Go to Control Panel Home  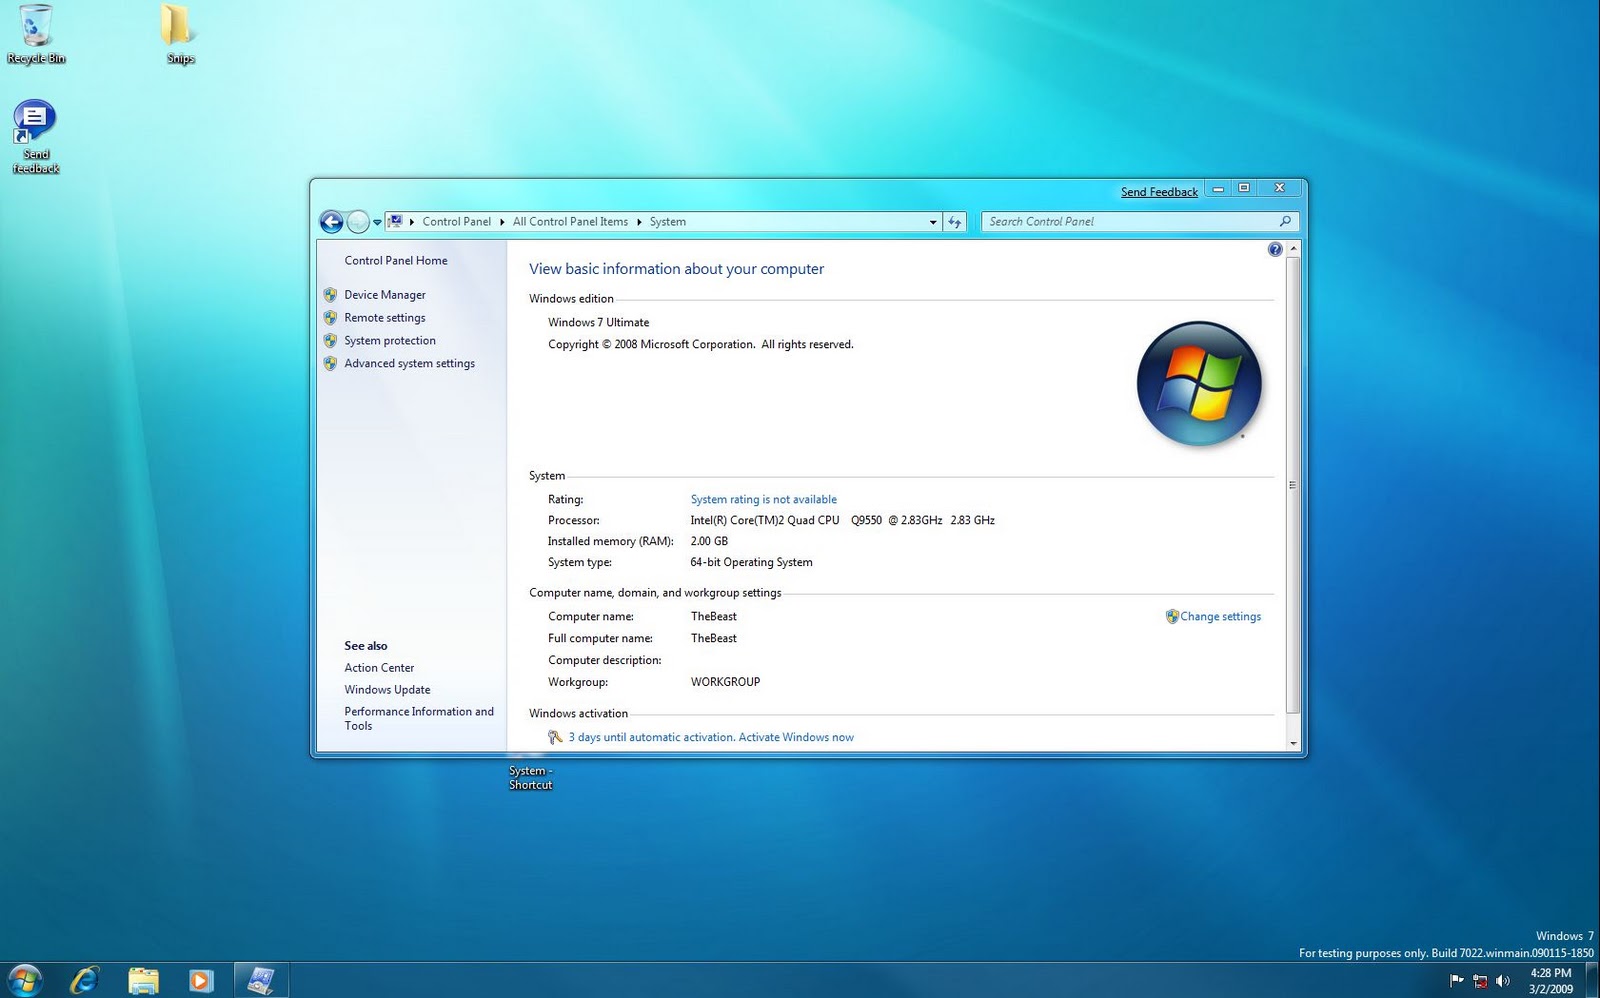[x=396, y=261]
